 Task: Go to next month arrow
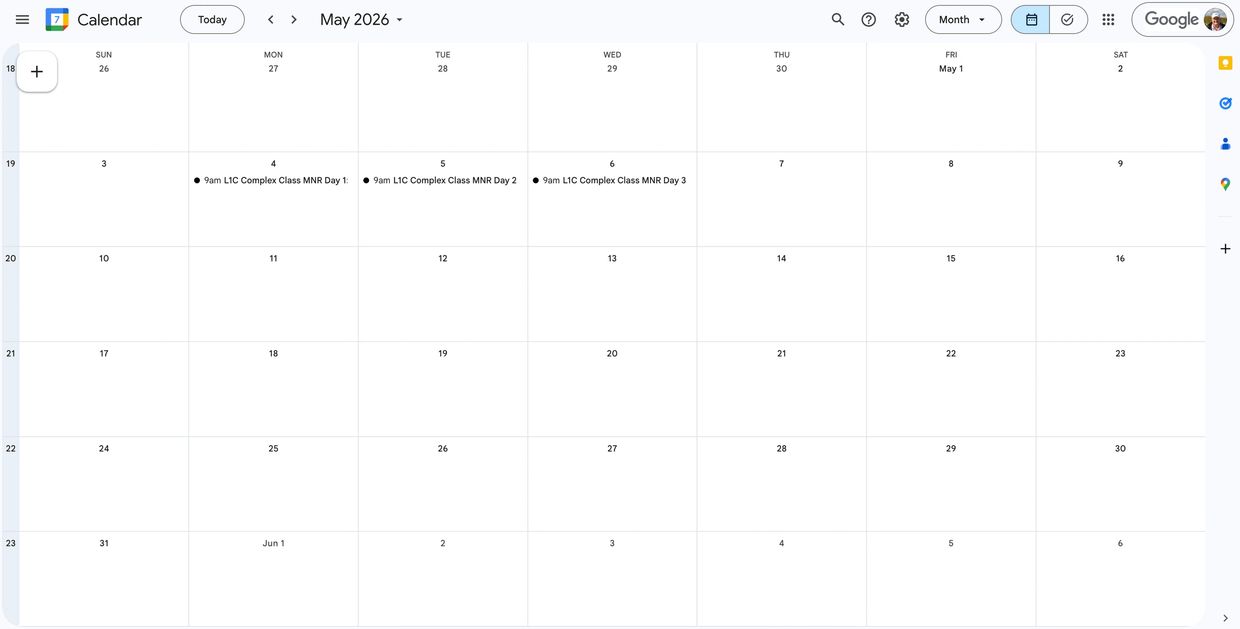tap(294, 20)
